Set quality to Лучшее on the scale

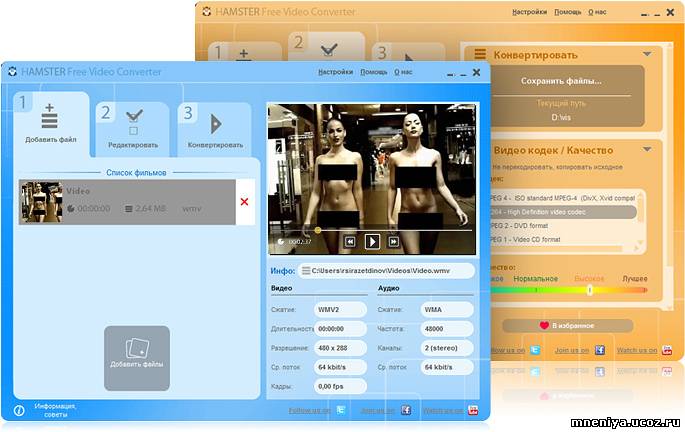(635, 279)
